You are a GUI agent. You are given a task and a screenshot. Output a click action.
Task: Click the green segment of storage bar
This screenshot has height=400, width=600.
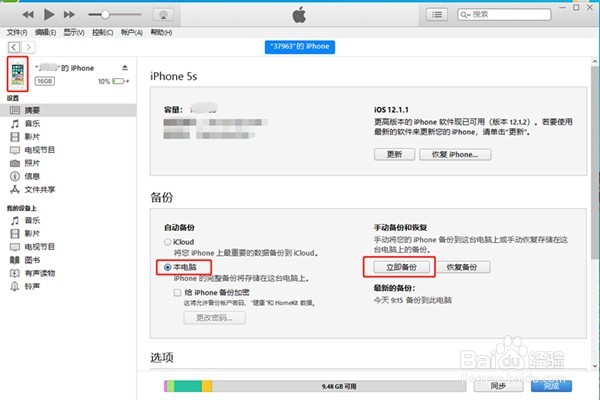188,386
